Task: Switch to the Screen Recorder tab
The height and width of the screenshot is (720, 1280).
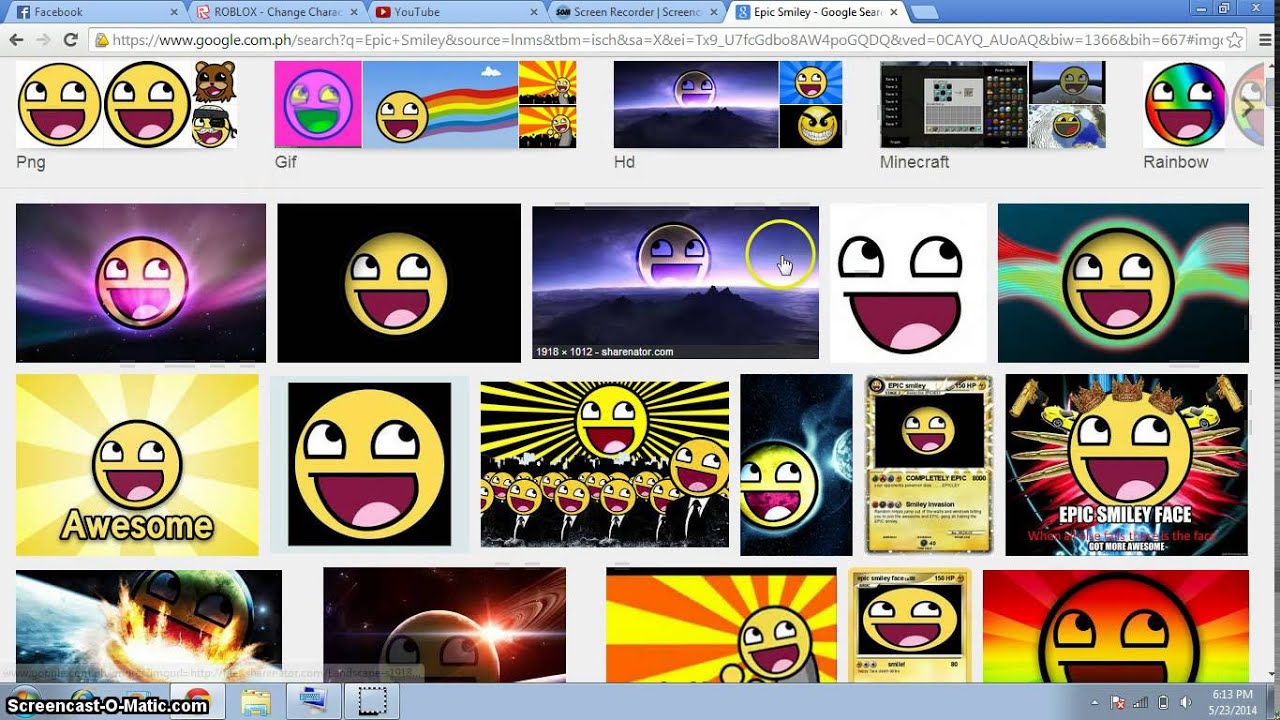Action: tap(634, 12)
